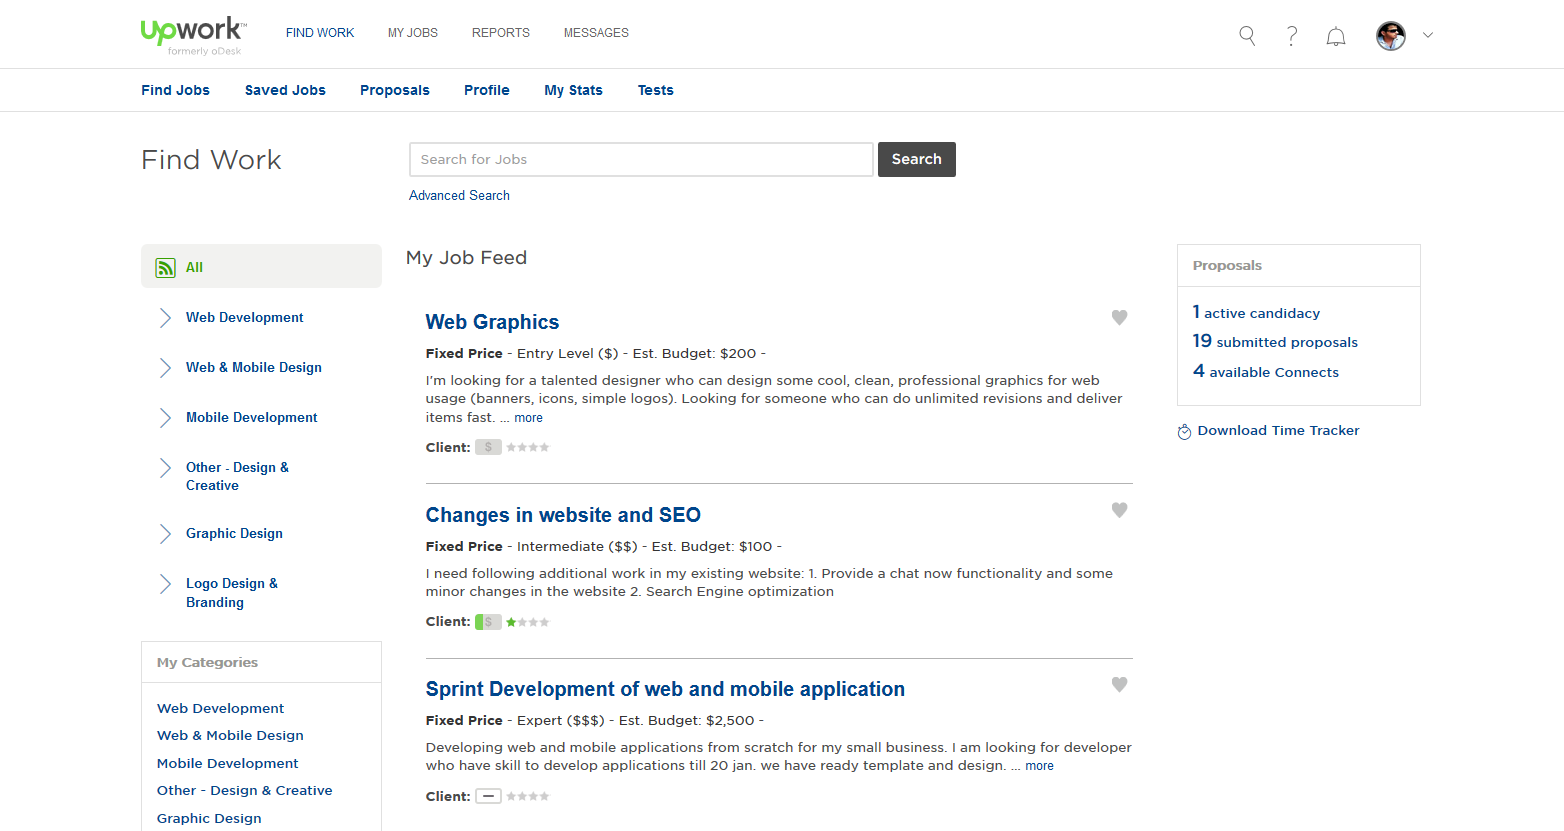Click the payment verified badge for Web Graphics client
Image resolution: width=1564 pixels, height=831 pixels.
click(488, 446)
